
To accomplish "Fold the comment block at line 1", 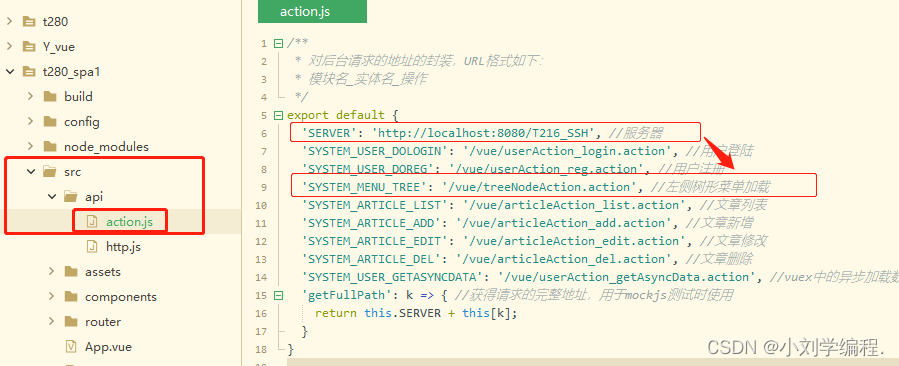I will [x=279, y=44].
